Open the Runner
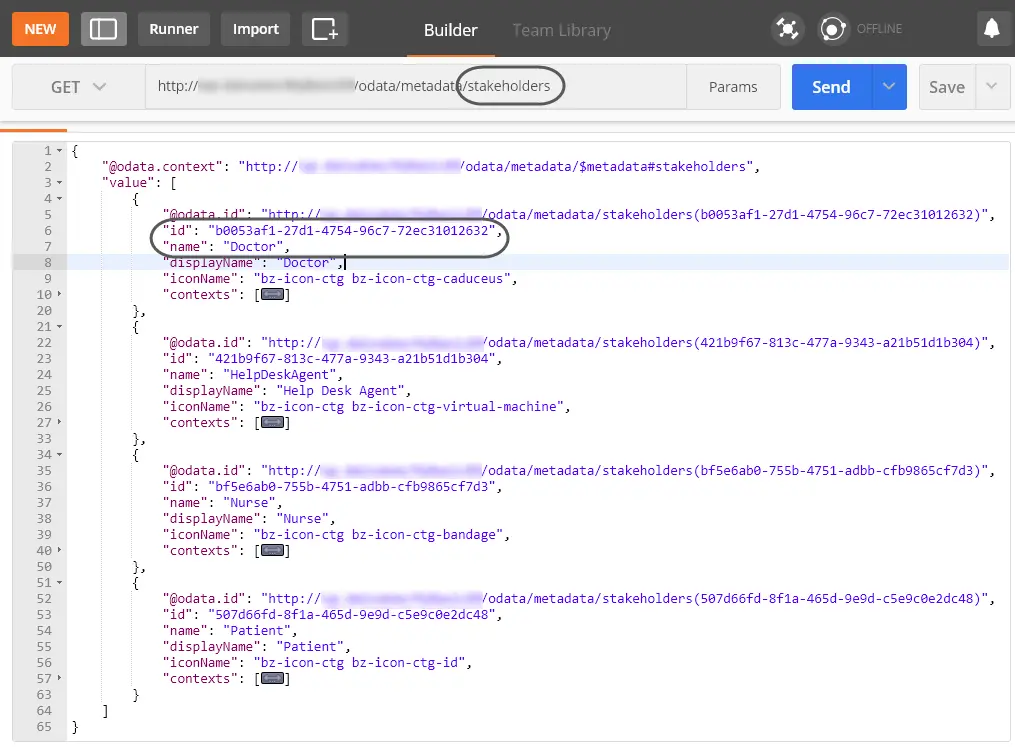The image size is (1015, 747). point(173,29)
